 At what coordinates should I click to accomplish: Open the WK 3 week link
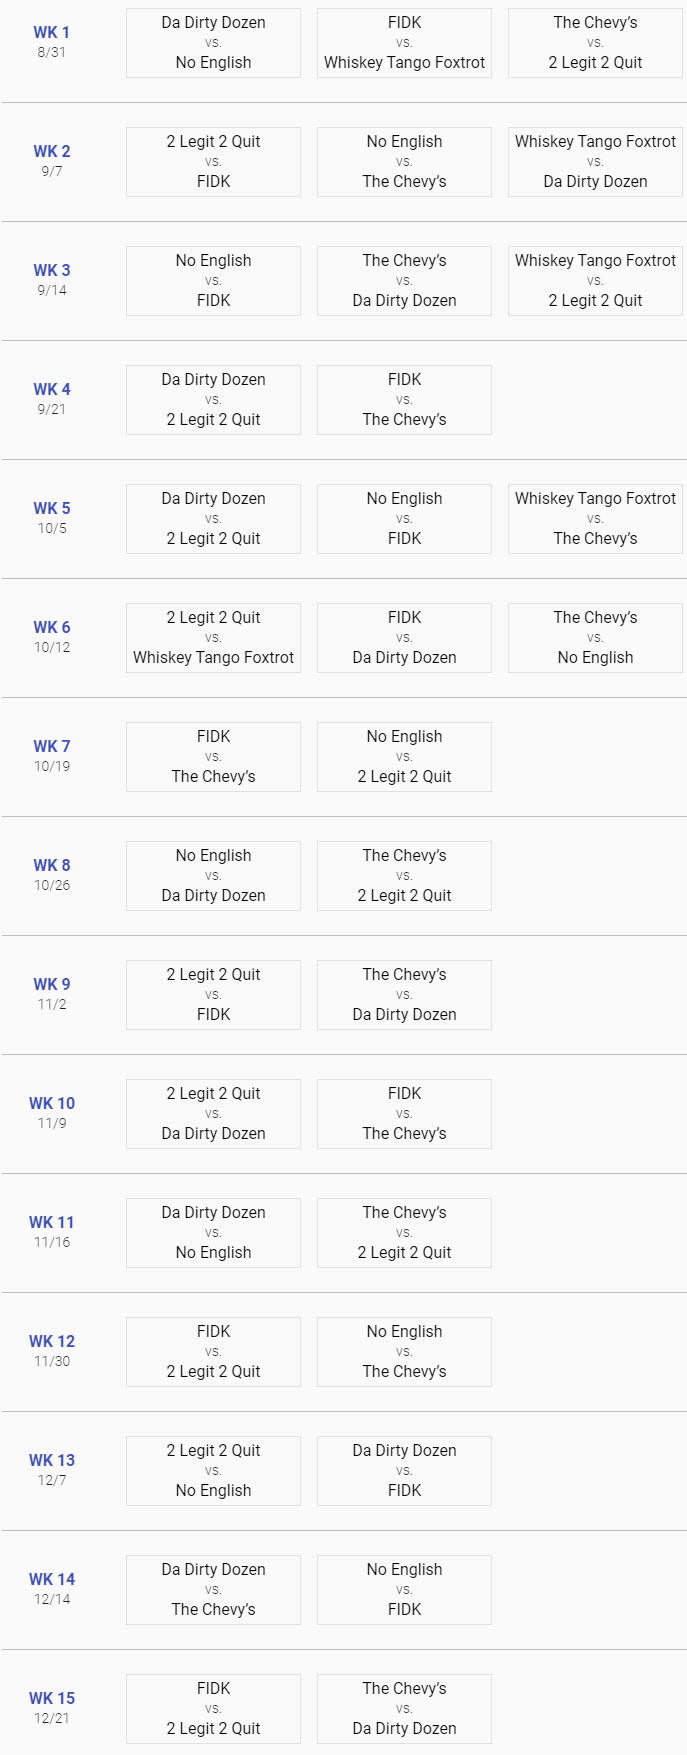point(52,270)
